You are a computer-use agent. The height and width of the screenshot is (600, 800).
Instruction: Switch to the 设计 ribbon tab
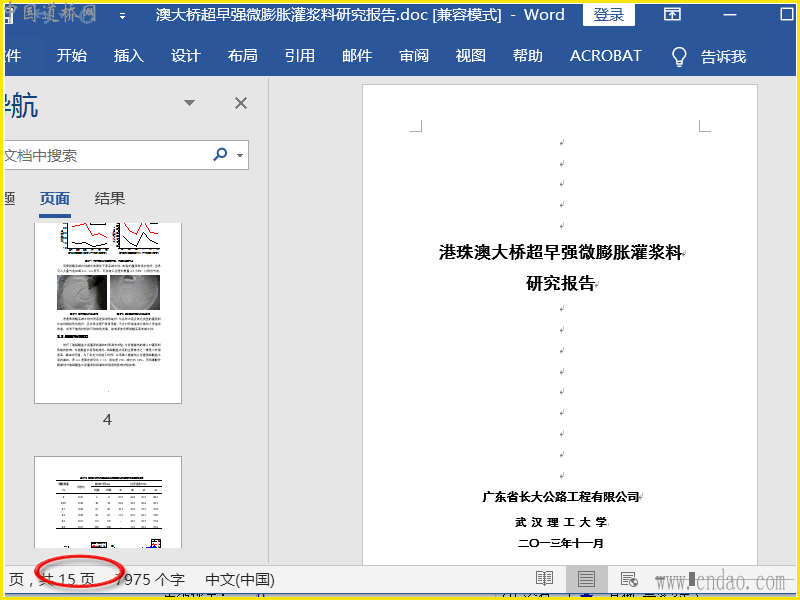click(186, 56)
